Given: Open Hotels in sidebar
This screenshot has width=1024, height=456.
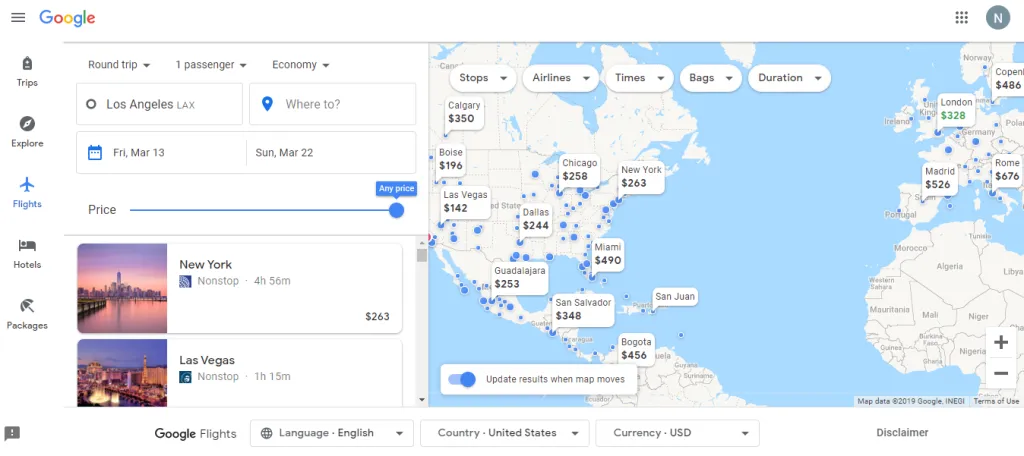Looking at the screenshot, I should [x=27, y=254].
